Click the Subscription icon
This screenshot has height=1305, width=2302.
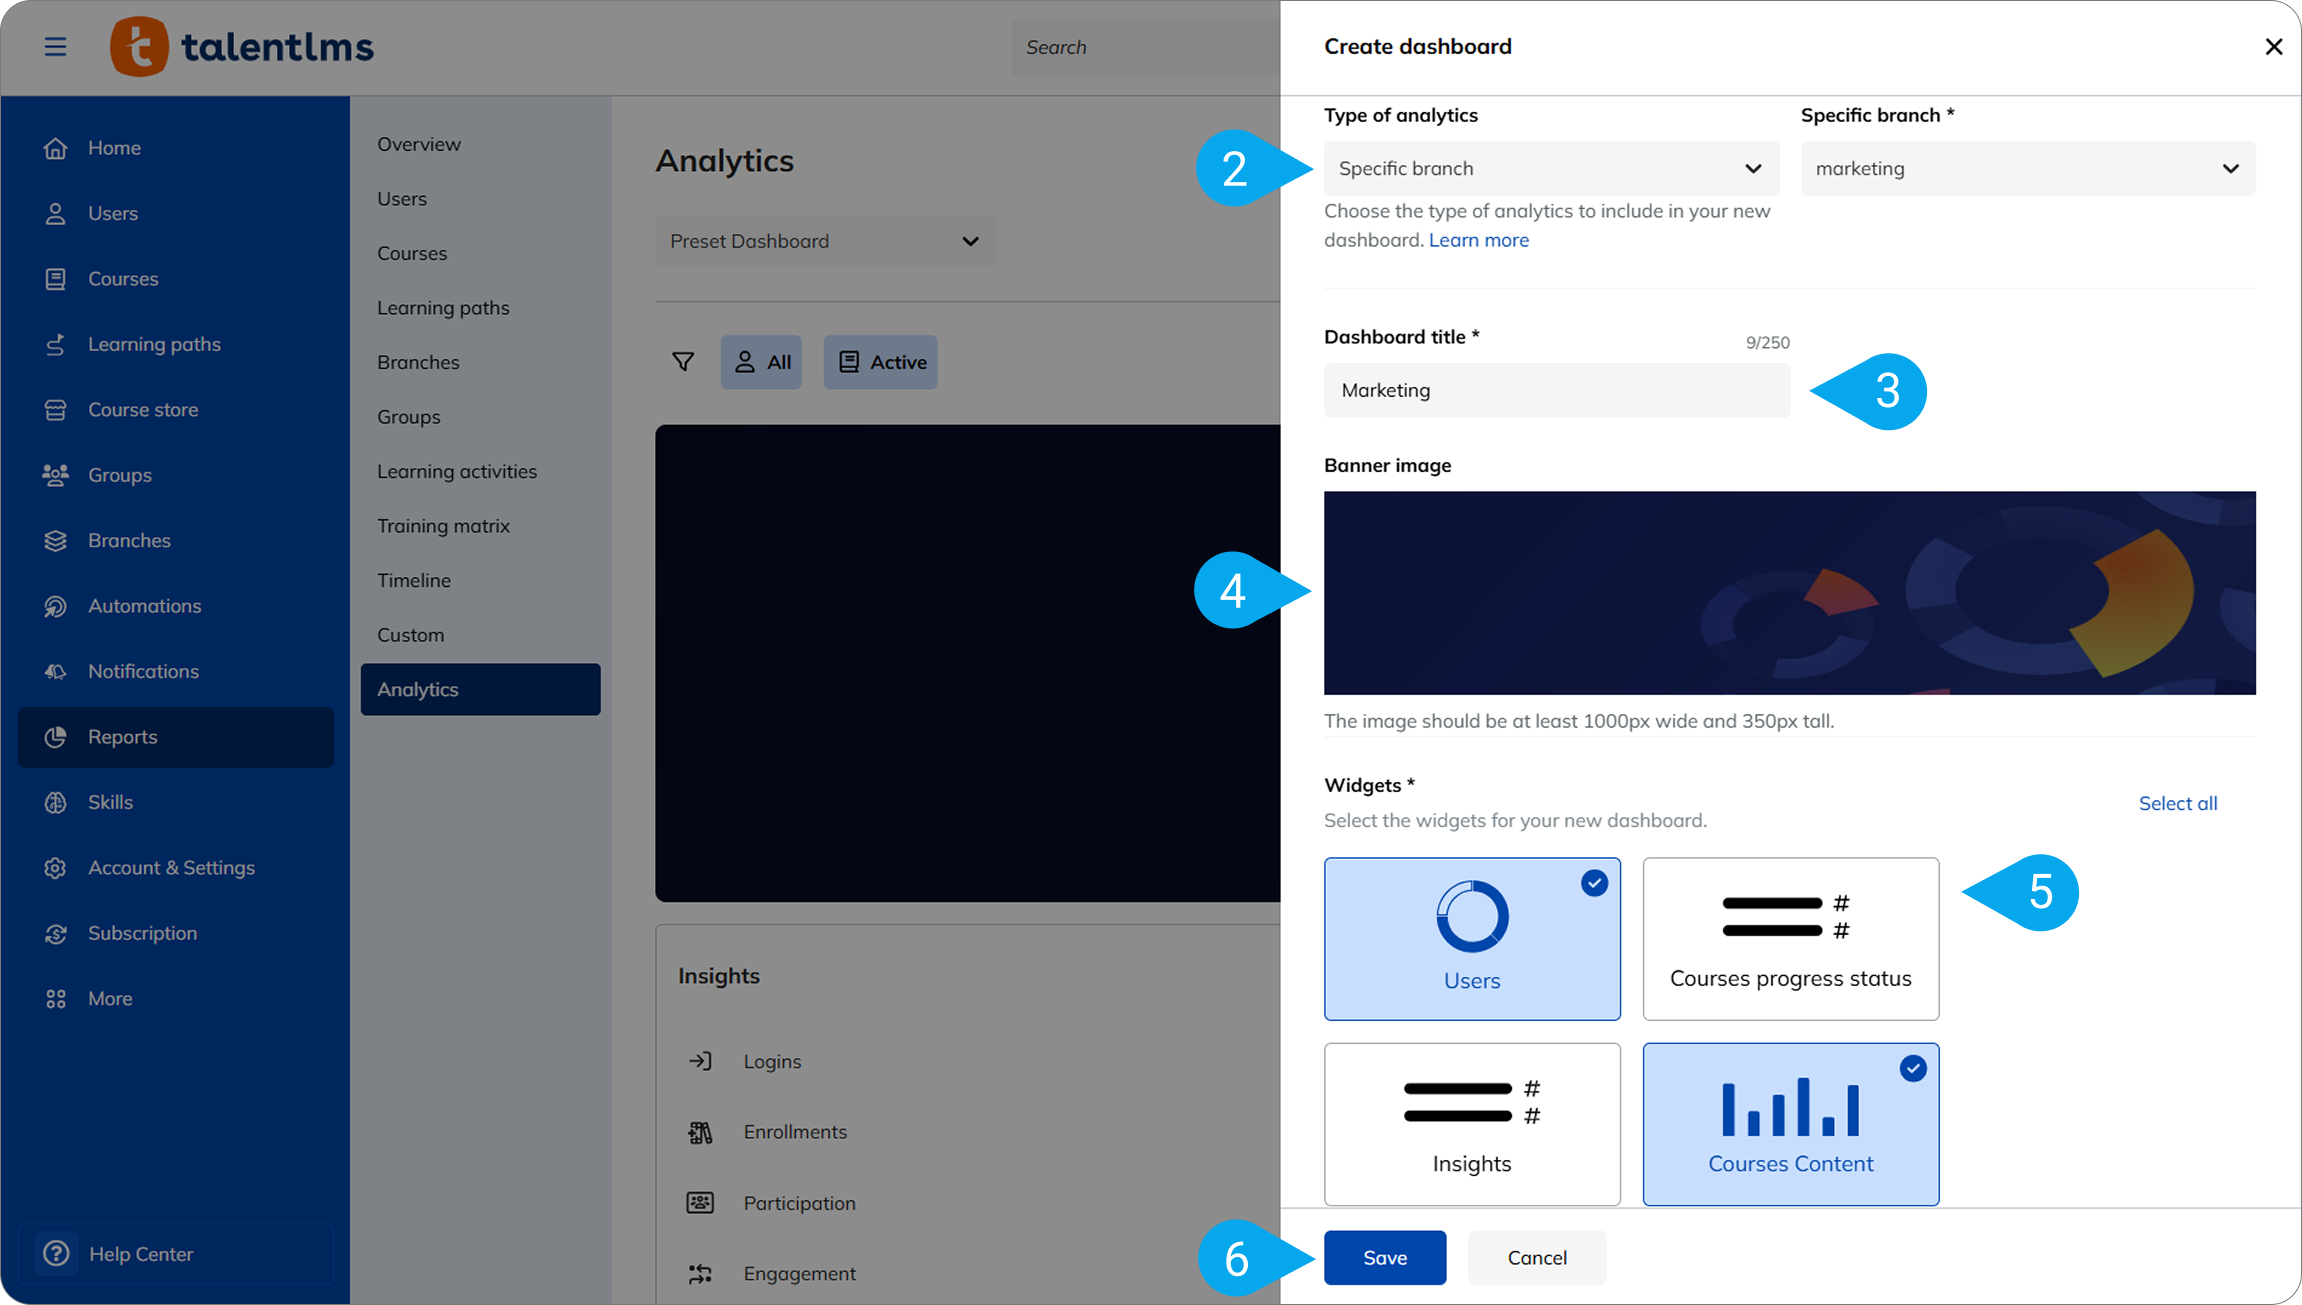coord(56,933)
